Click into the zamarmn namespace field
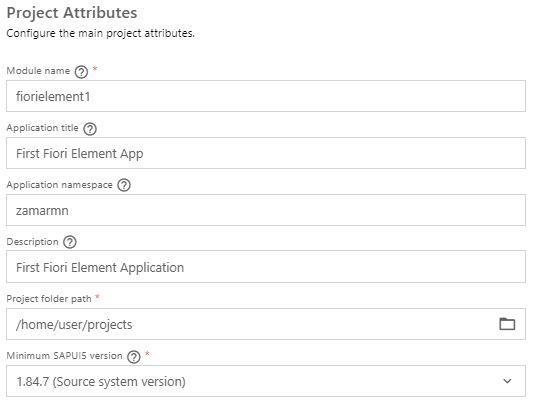This screenshot has width=540, height=403. (x=266, y=210)
